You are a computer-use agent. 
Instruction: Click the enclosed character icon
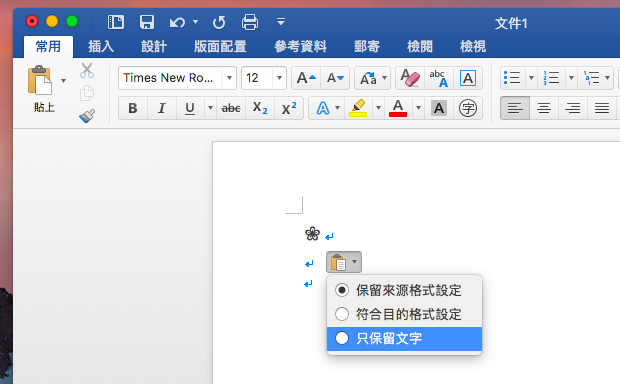click(x=468, y=108)
